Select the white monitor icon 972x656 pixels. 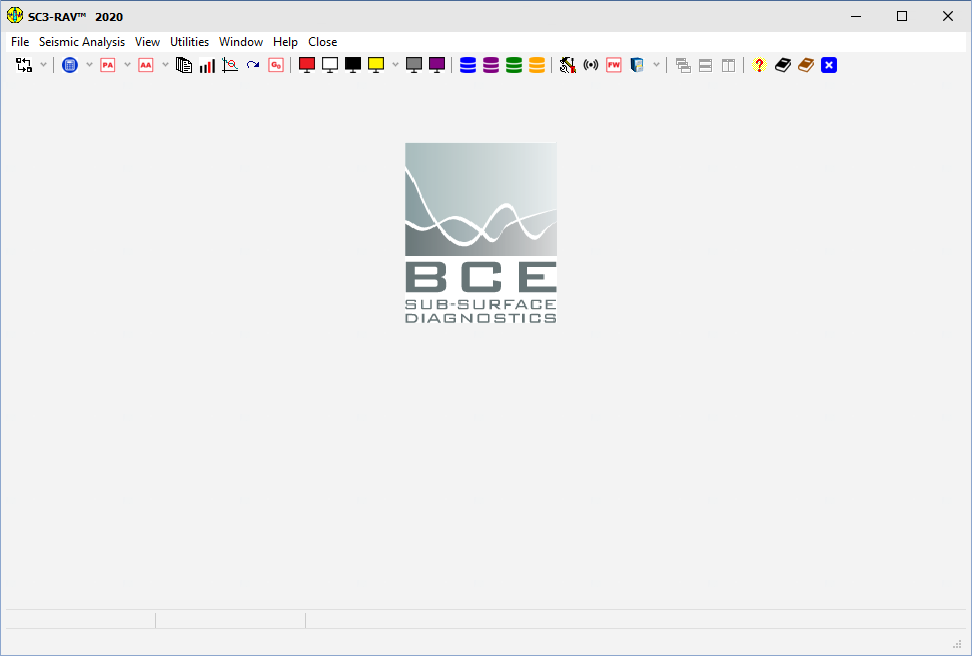click(330, 65)
